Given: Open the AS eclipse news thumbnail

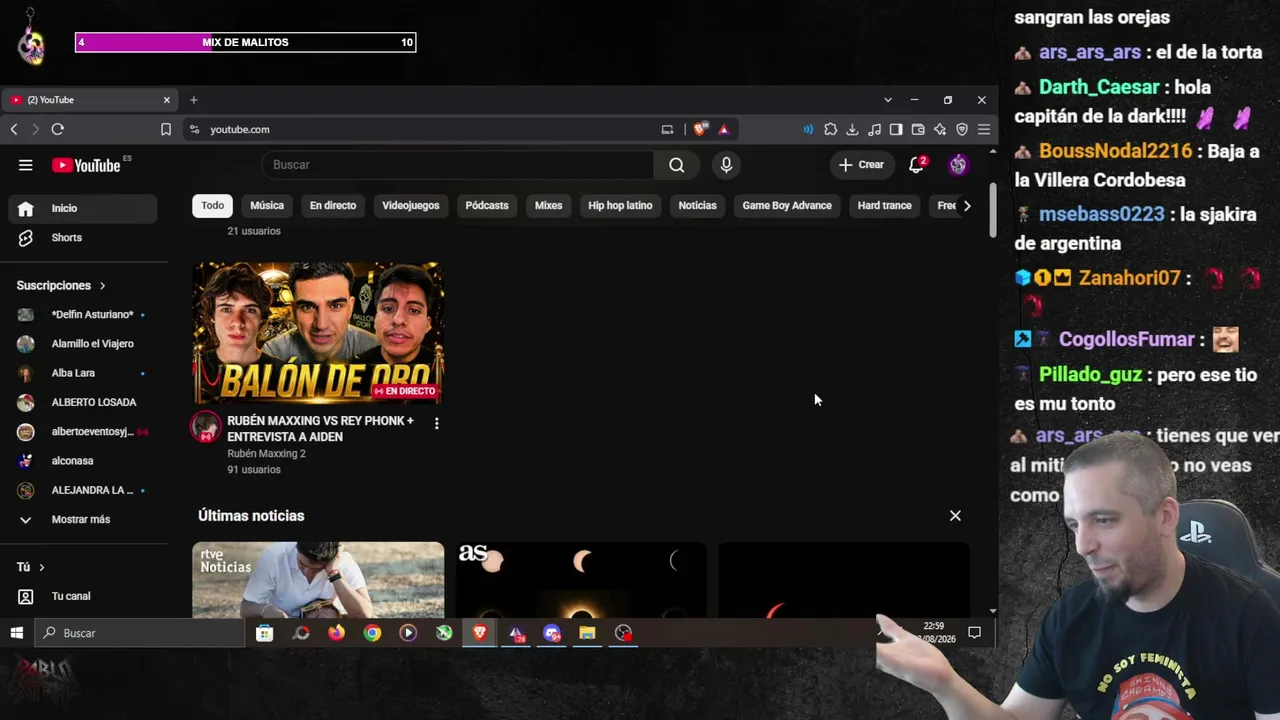Looking at the screenshot, I should 581,580.
